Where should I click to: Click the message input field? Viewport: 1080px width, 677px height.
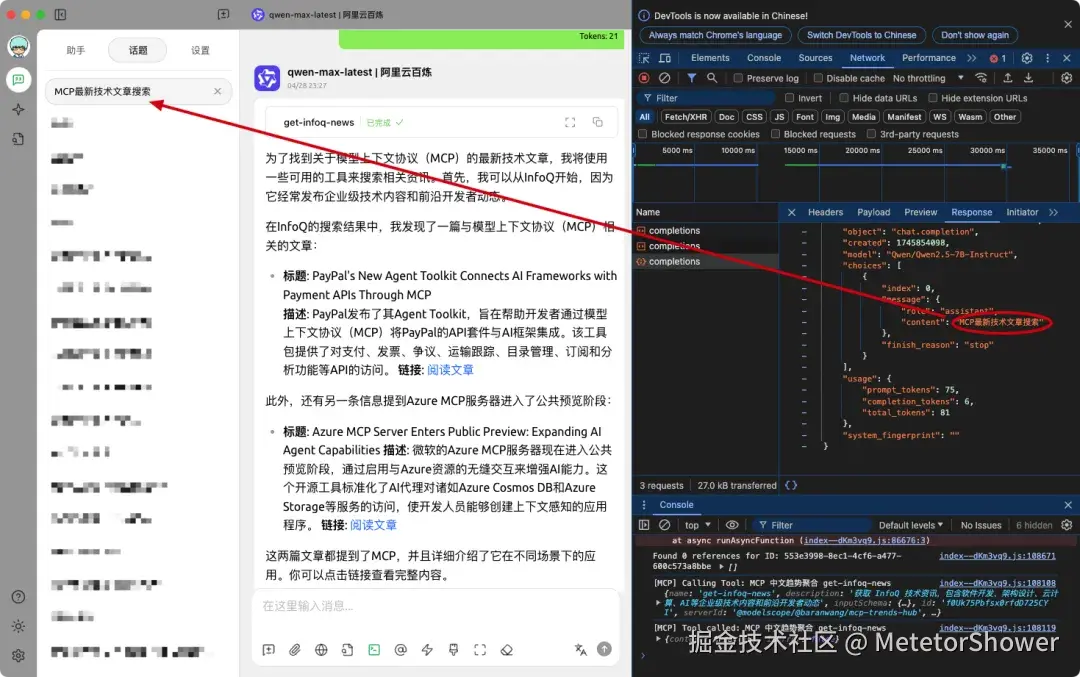point(436,606)
